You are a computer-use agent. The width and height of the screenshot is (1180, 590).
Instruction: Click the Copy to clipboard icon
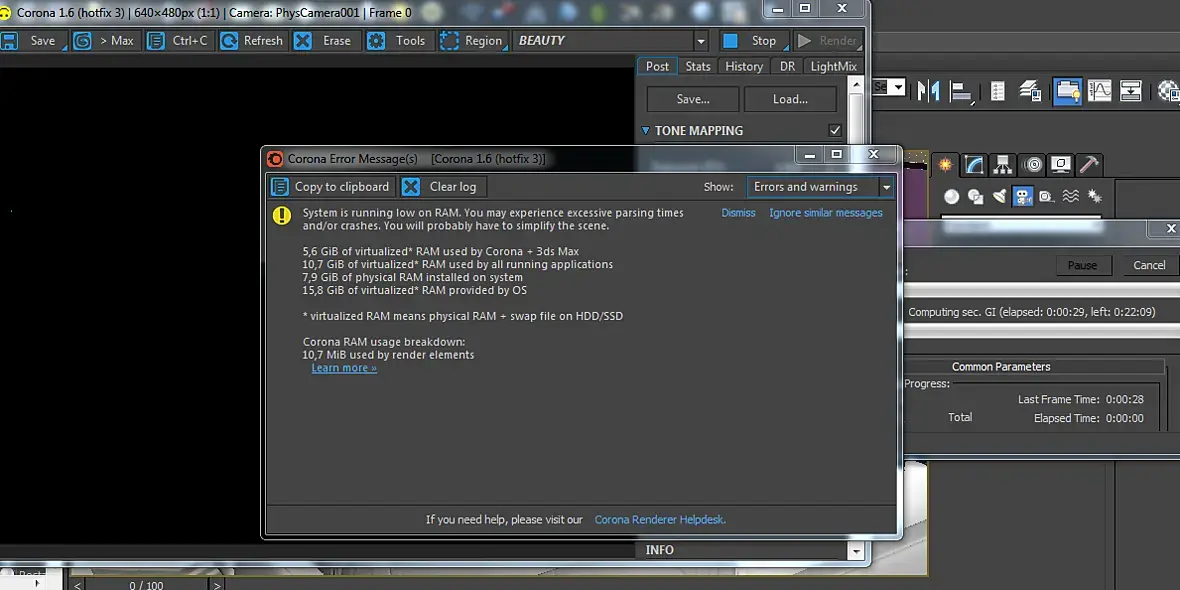tap(280, 187)
